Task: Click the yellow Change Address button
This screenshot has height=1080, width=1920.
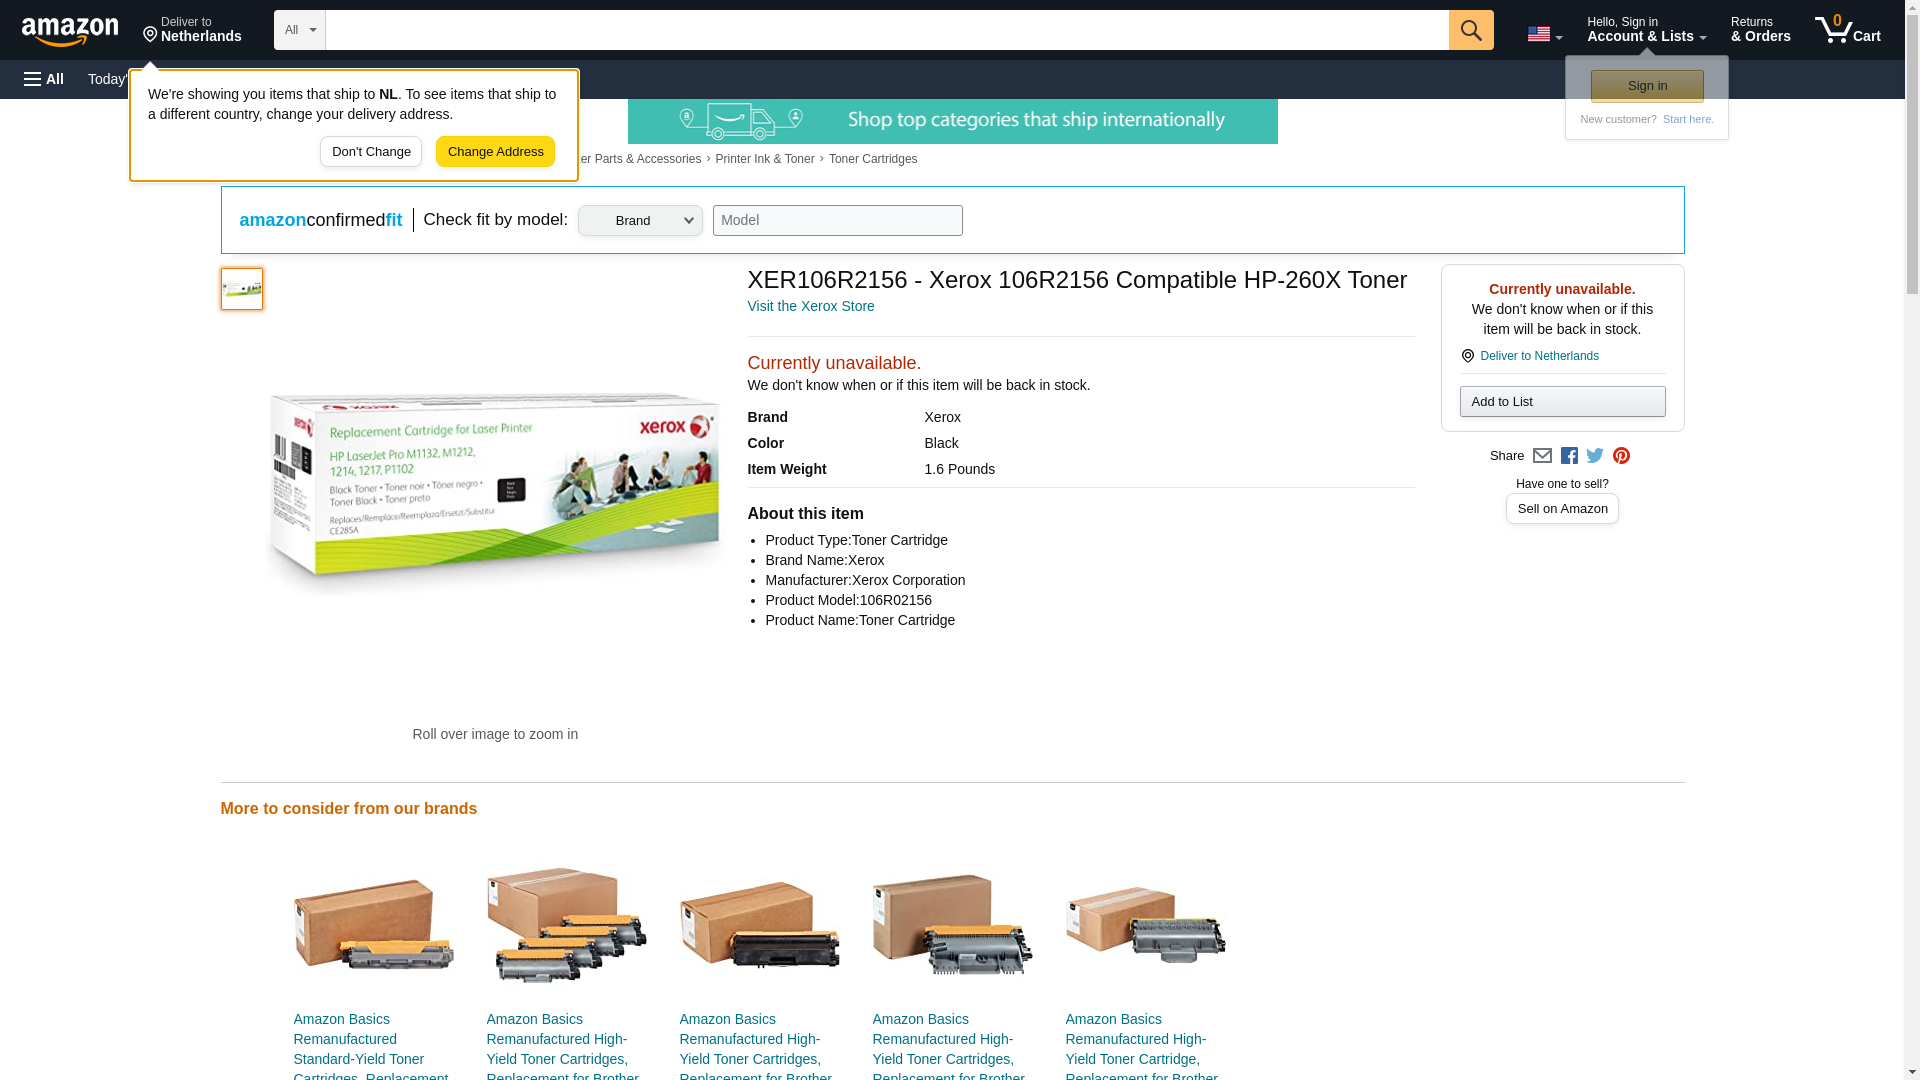Action: click(495, 152)
